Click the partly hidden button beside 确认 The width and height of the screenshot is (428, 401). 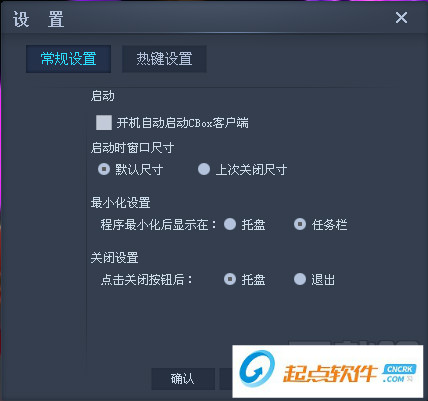pyautogui.click(x=226, y=379)
